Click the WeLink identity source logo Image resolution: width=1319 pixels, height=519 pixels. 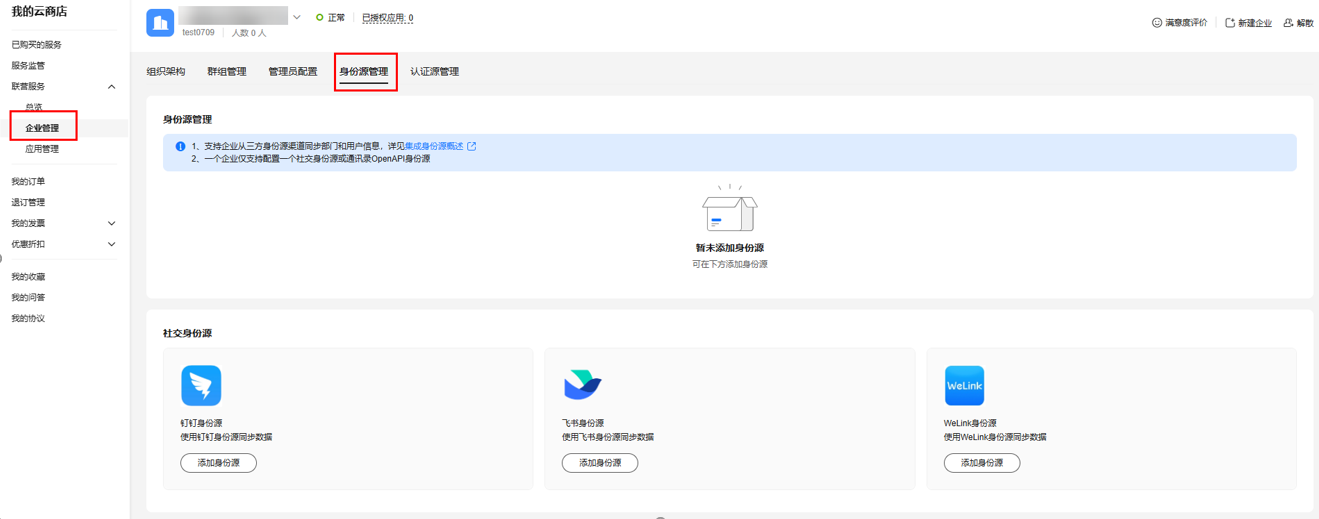coord(964,385)
